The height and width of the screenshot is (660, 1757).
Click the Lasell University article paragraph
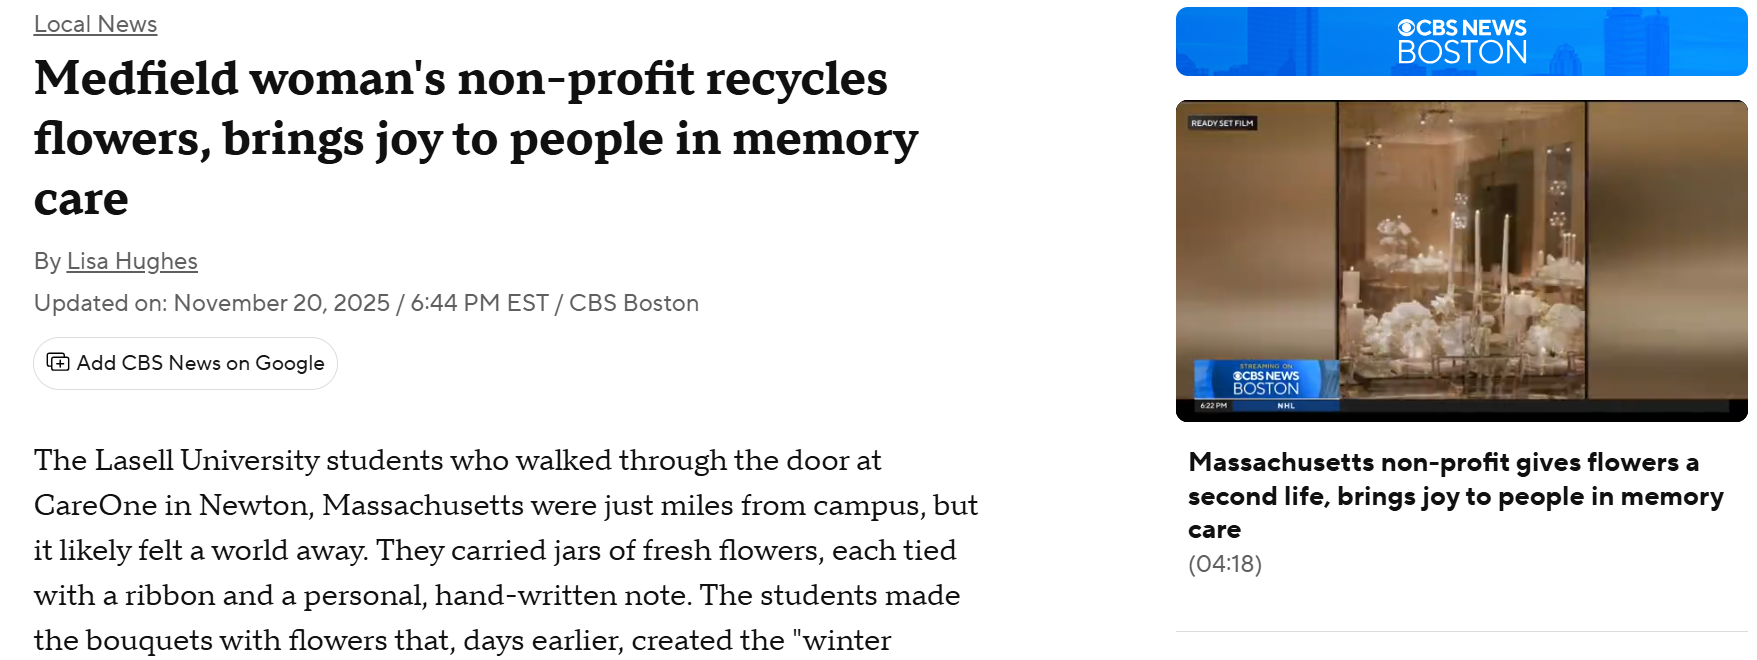click(505, 550)
